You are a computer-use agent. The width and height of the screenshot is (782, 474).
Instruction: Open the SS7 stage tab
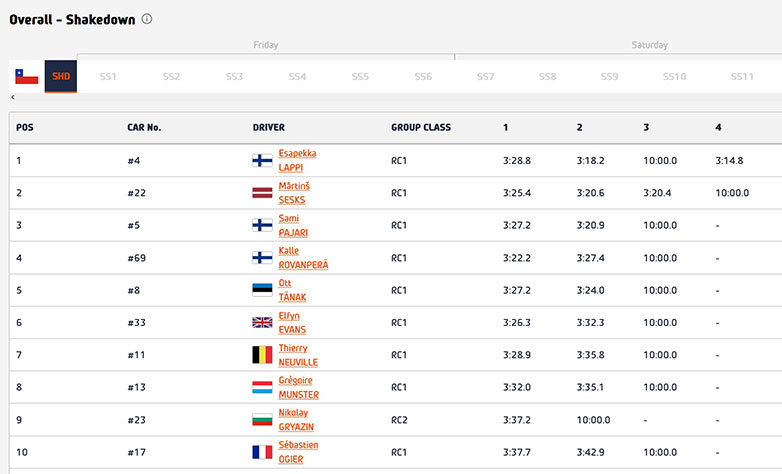pos(485,77)
